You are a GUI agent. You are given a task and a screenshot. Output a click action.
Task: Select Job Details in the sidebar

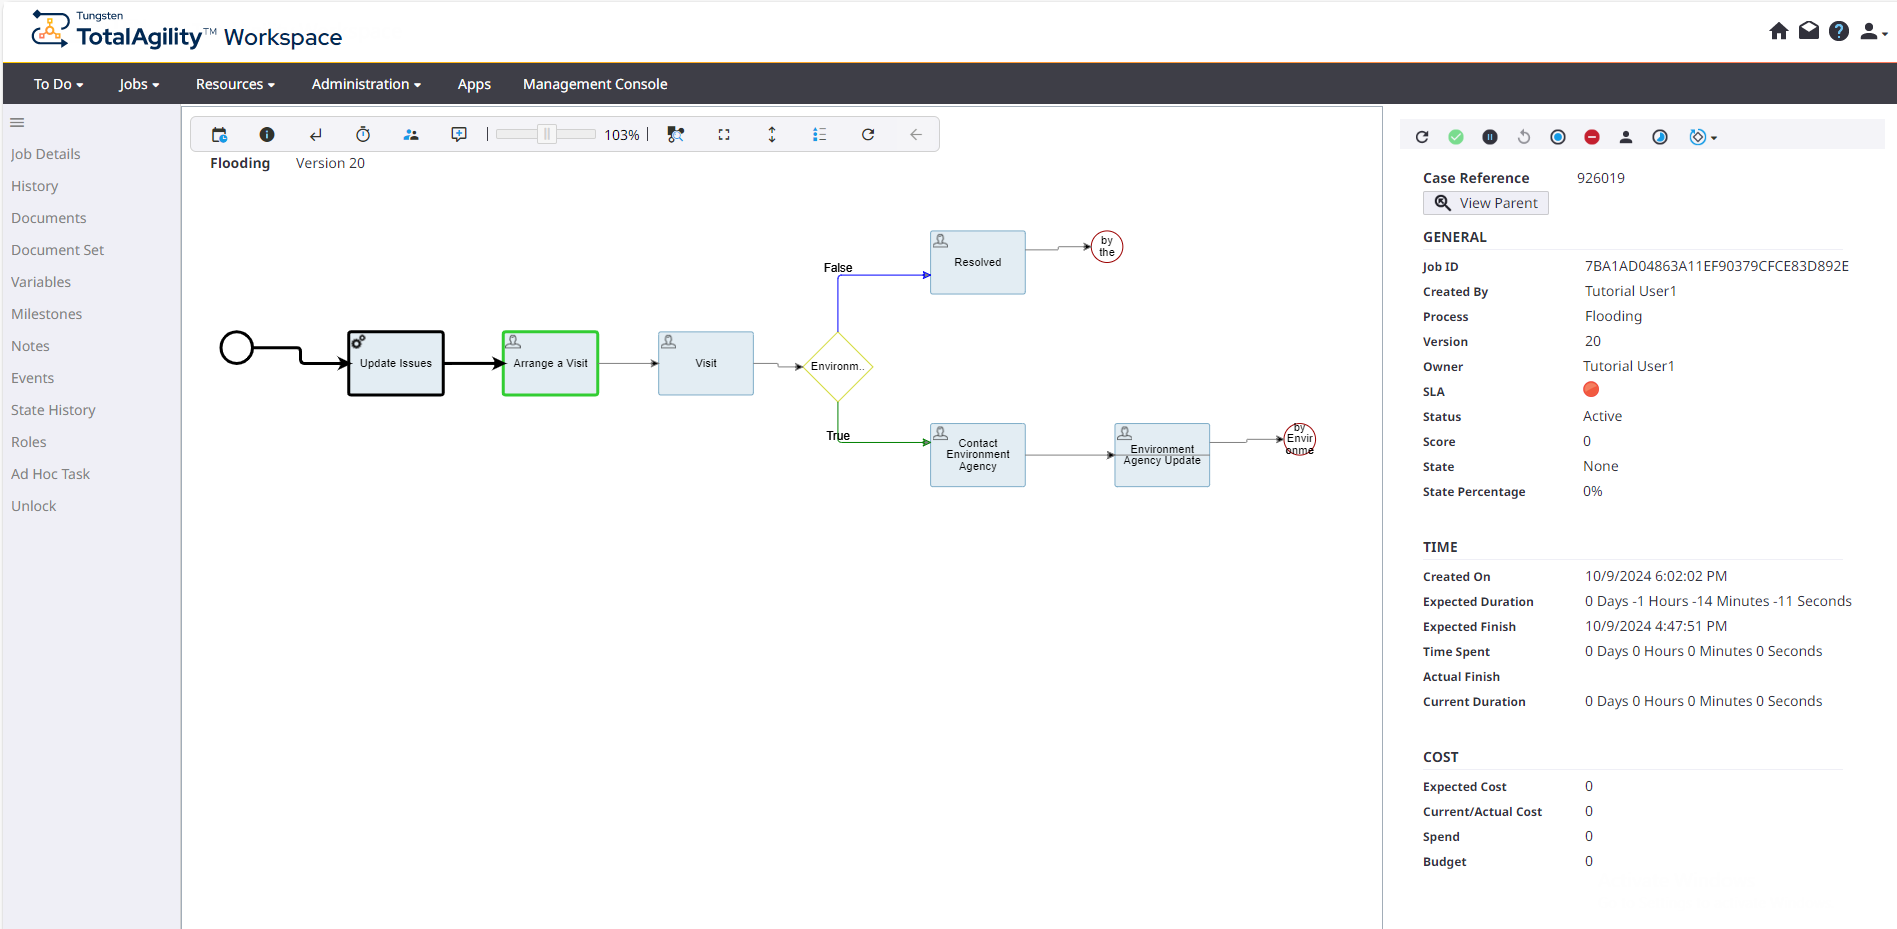point(46,154)
